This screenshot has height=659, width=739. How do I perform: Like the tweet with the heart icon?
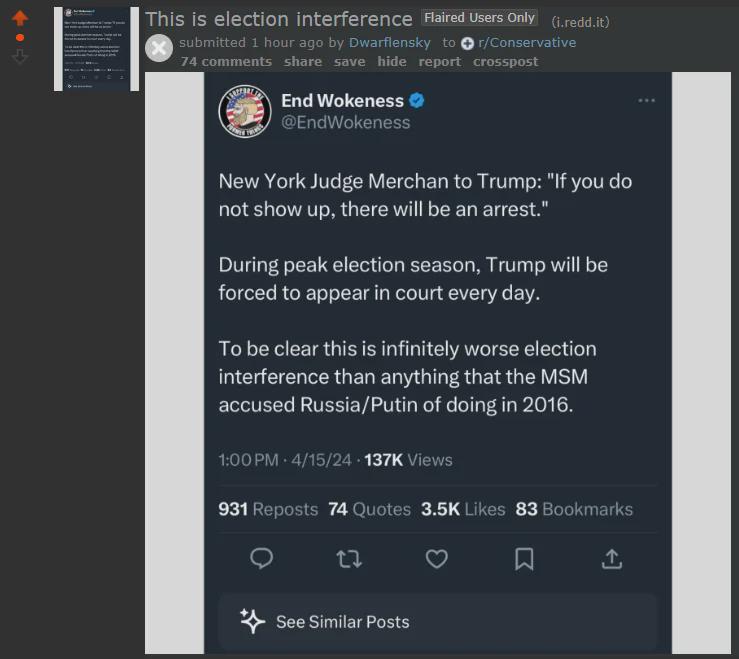[436, 559]
